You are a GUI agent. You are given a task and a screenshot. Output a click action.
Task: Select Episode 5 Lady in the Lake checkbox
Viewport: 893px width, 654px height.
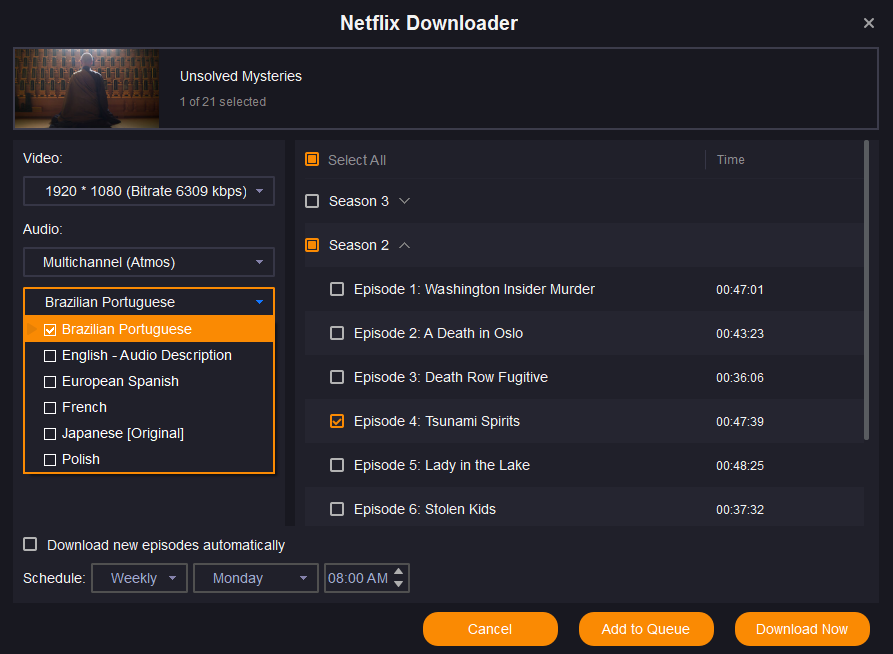[x=337, y=465]
